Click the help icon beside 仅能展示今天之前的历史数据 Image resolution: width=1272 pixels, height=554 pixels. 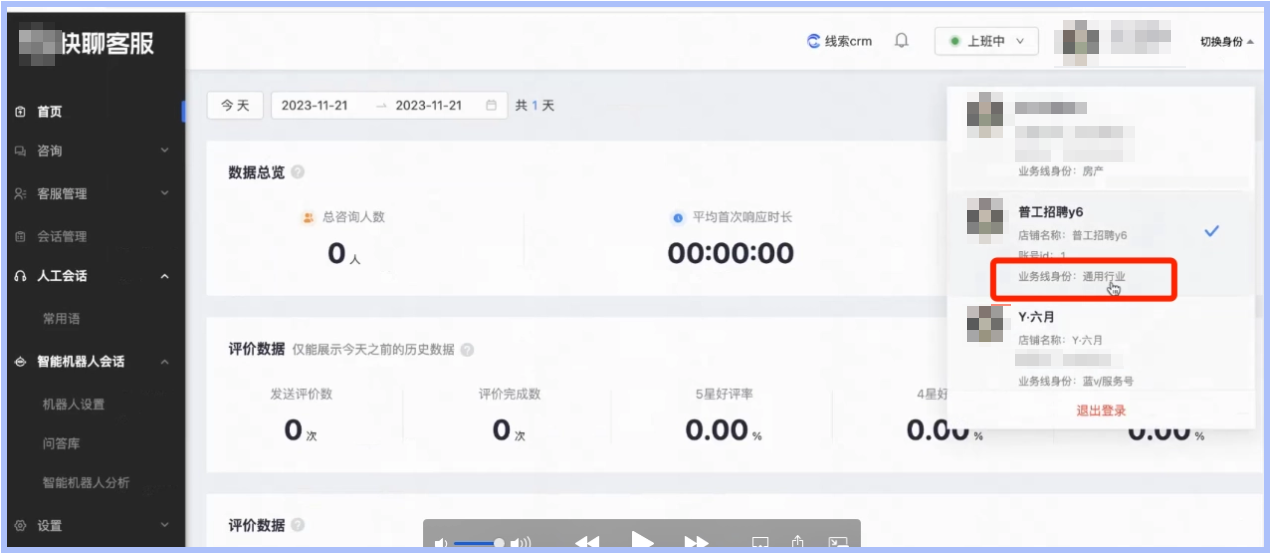(x=467, y=350)
